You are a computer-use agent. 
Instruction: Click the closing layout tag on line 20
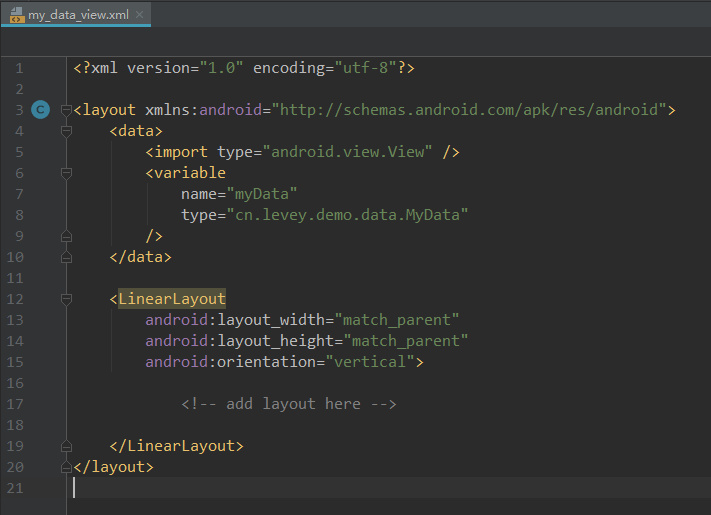click(113, 467)
